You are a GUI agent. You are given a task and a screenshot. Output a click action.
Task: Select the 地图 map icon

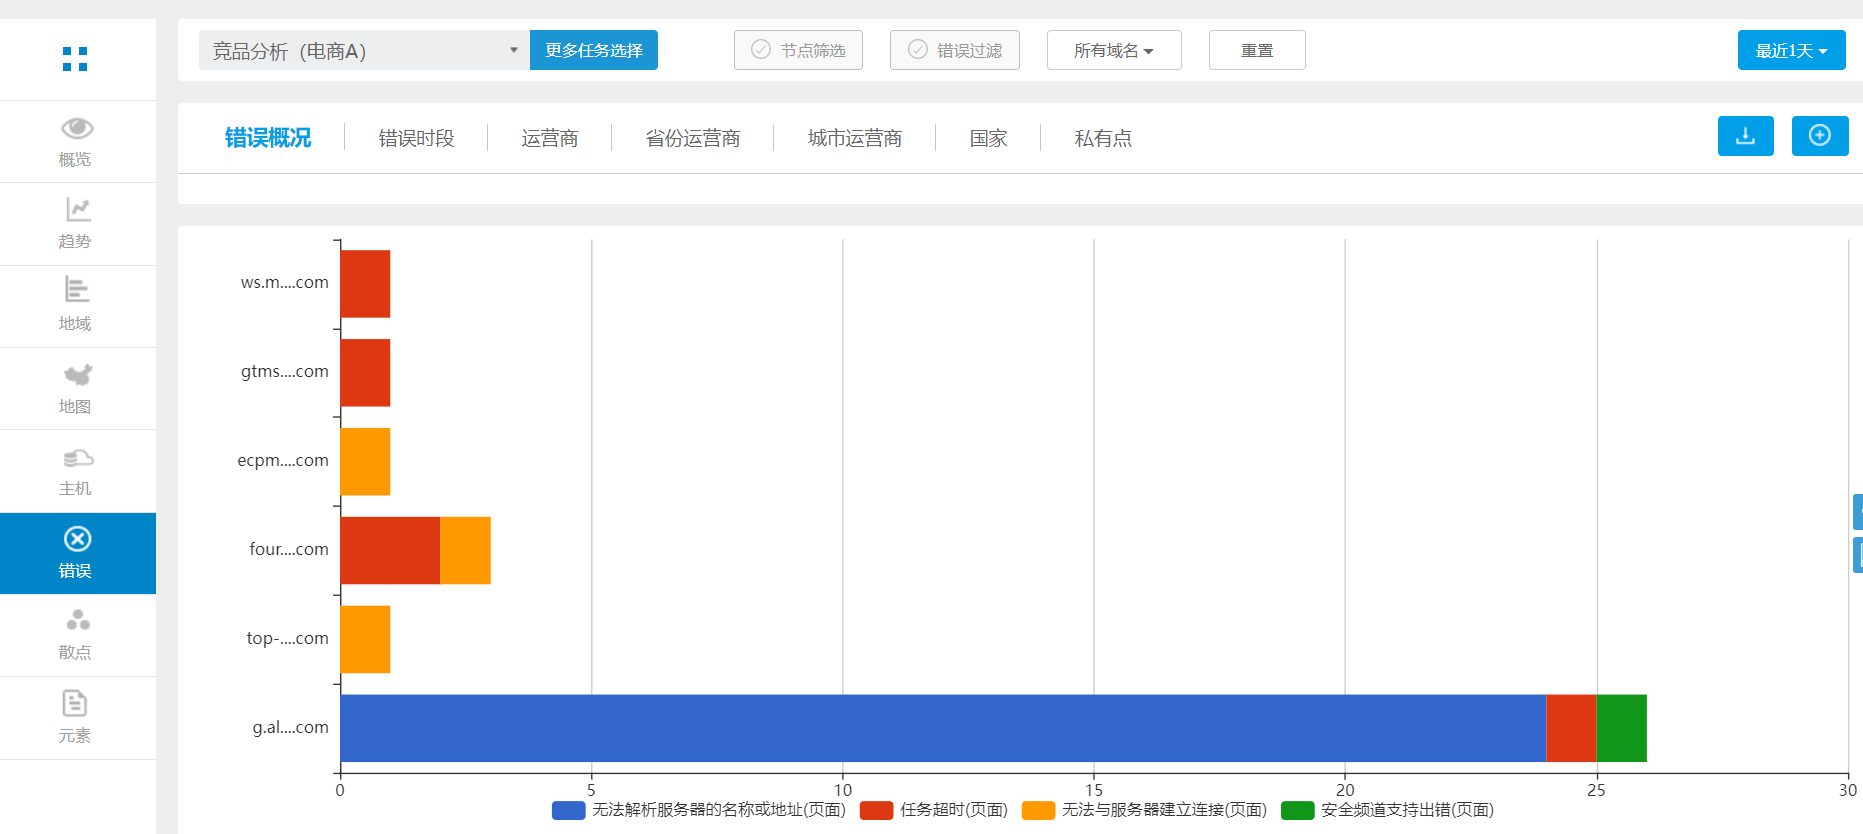(77, 375)
